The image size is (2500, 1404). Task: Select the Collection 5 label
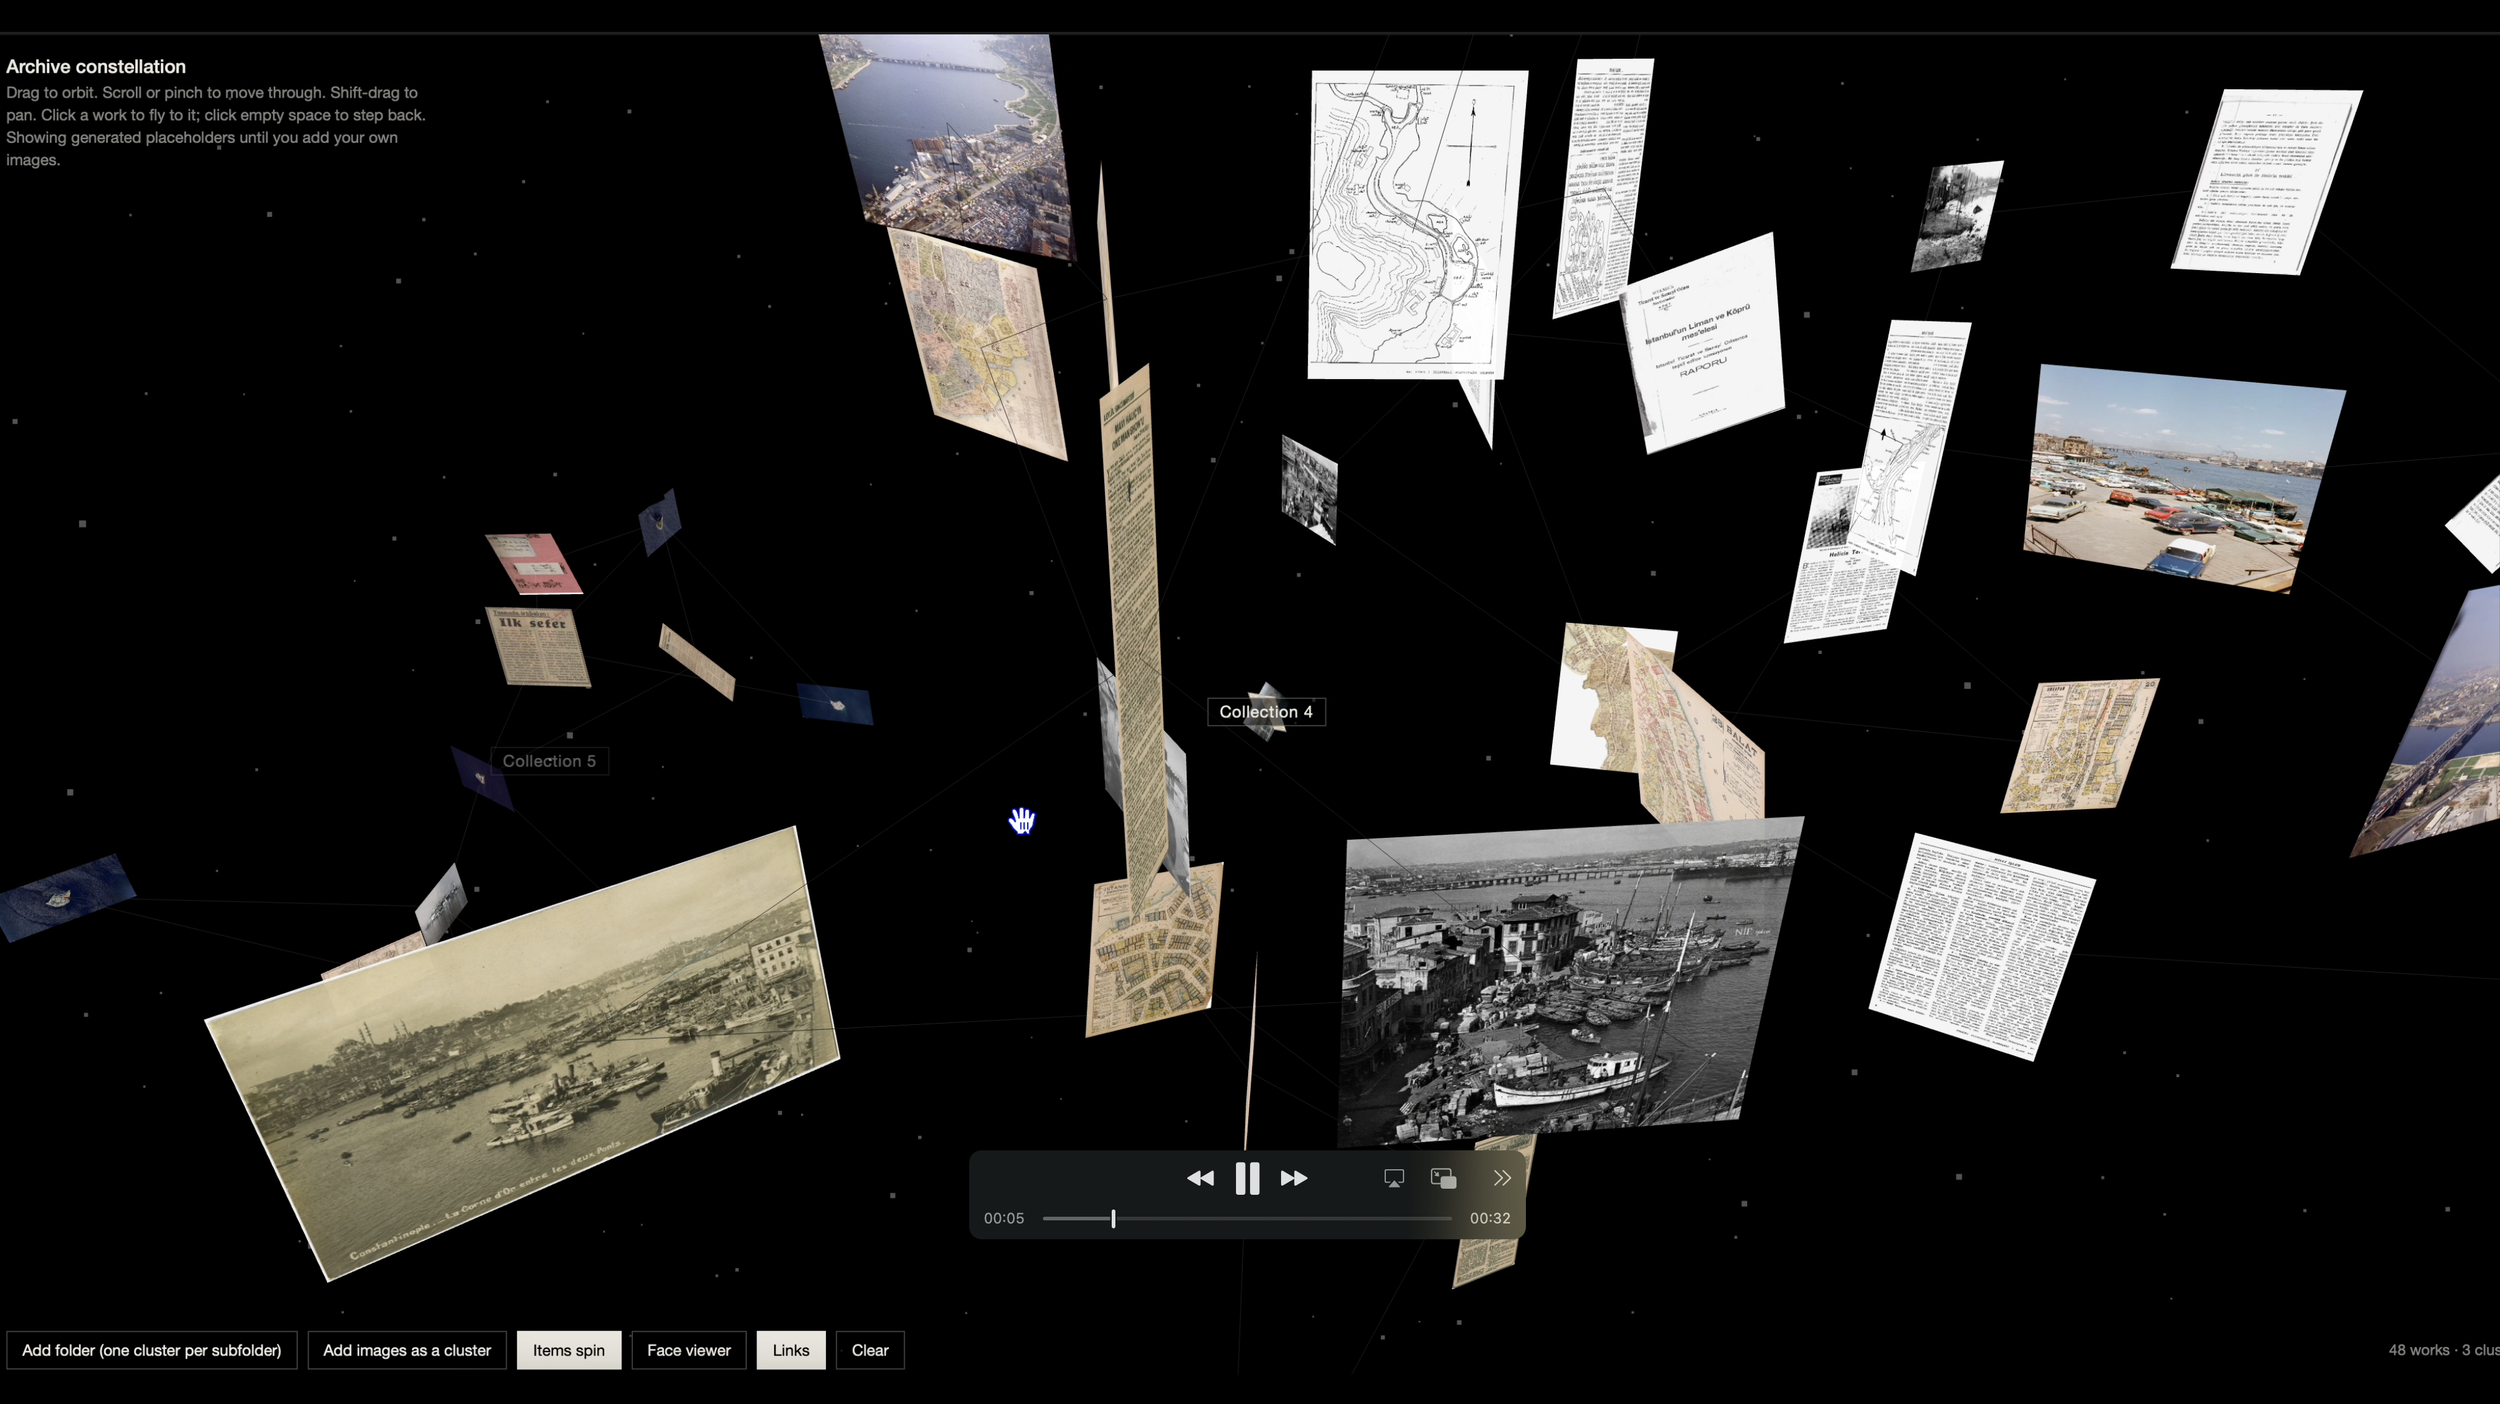[549, 761]
